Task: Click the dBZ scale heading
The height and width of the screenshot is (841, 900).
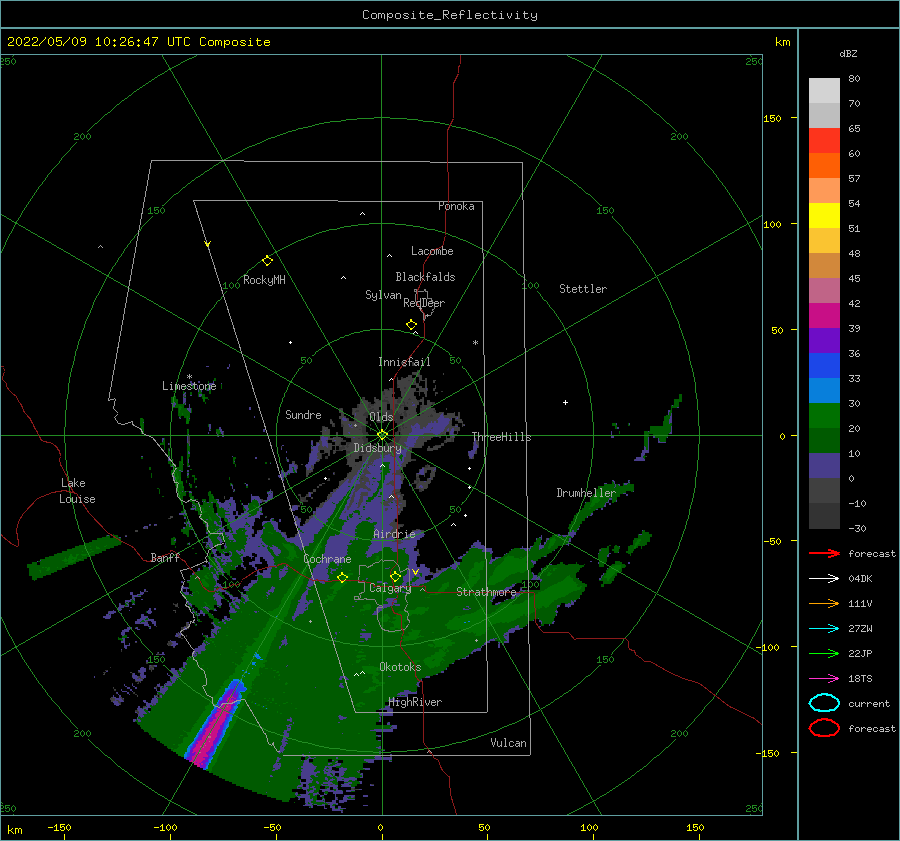Action: [848, 53]
